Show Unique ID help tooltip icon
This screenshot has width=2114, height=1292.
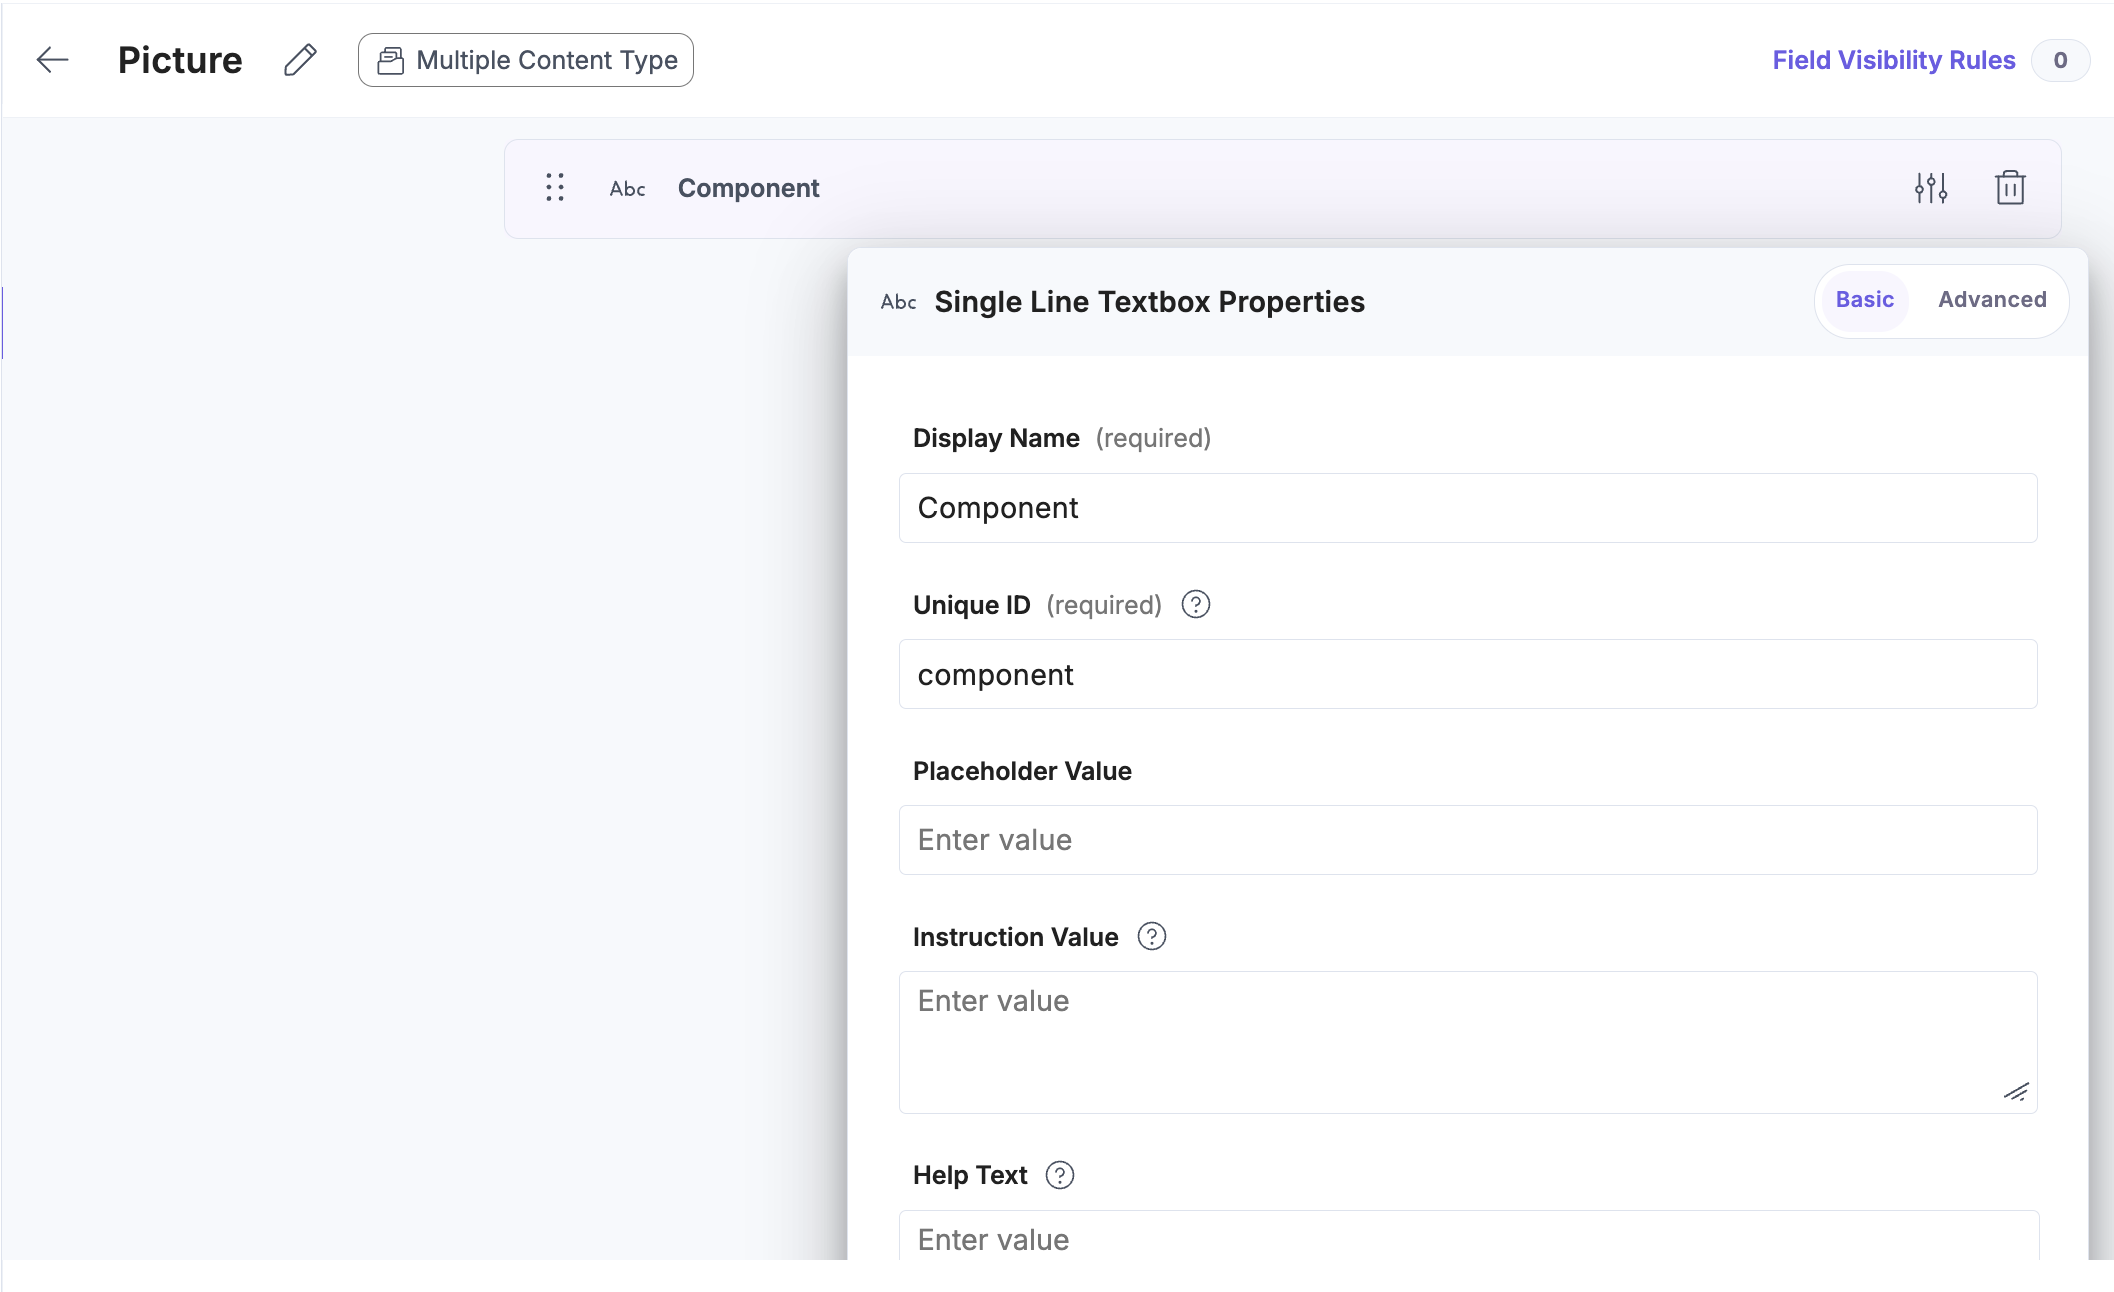pos(1196,604)
